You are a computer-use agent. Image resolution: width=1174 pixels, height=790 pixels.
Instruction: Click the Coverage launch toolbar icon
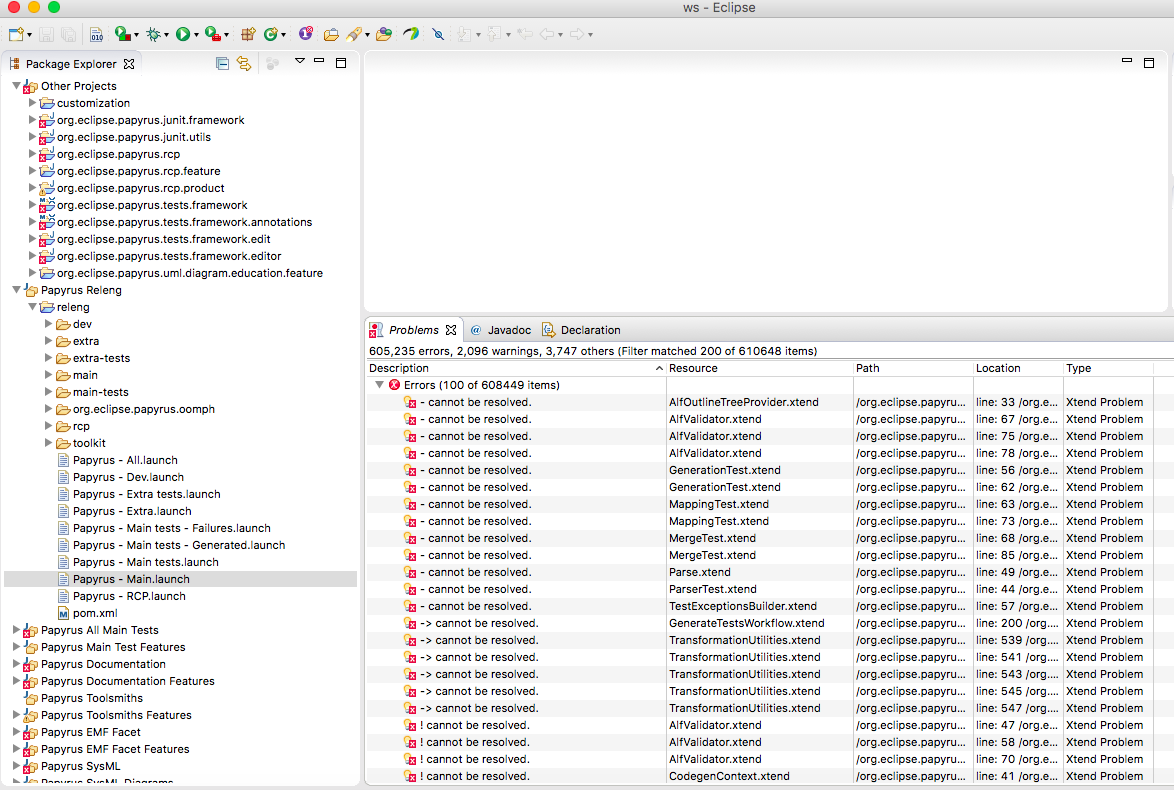click(x=122, y=34)
